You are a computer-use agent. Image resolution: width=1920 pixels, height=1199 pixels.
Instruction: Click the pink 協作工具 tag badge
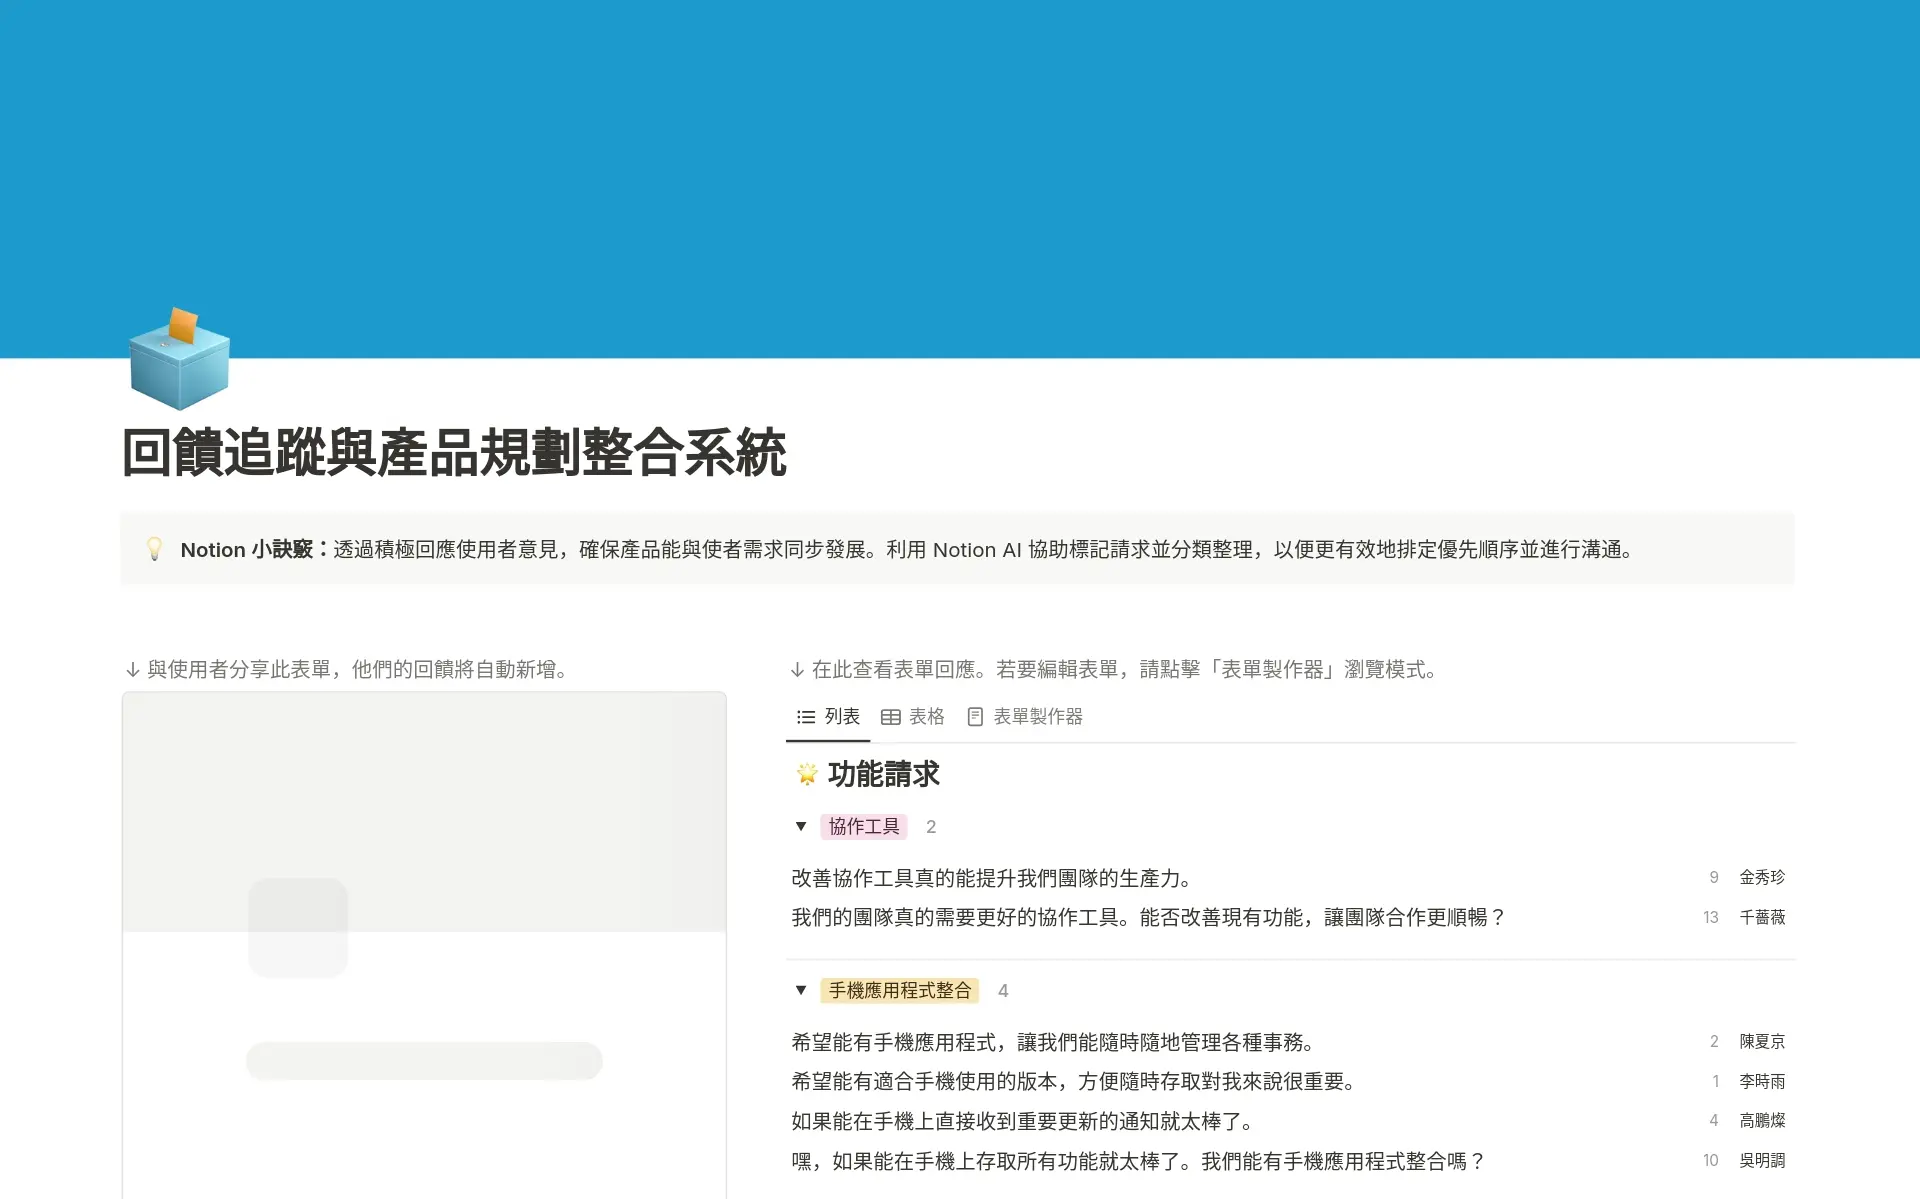[863, 826]
